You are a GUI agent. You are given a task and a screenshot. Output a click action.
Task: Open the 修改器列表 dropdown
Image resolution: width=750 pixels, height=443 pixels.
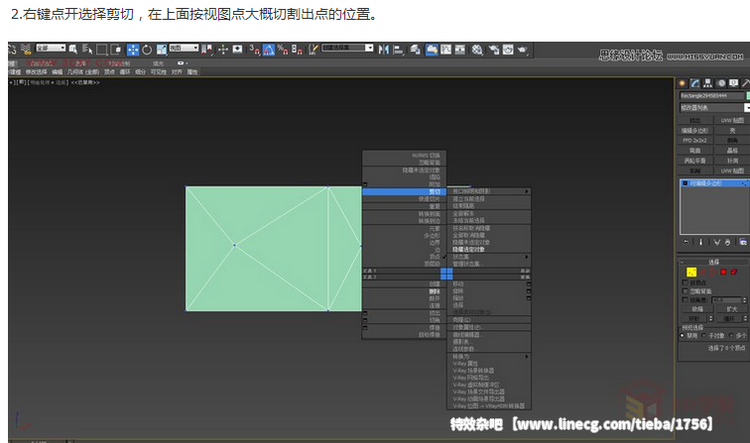(714, 108)
